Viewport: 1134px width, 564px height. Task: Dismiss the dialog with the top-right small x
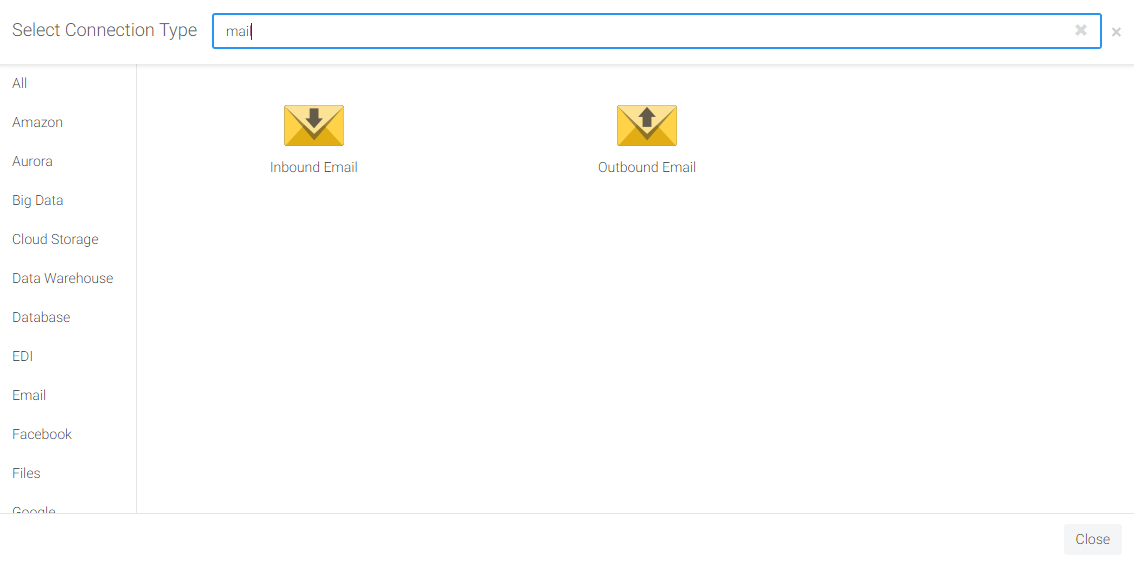click(1116, 33)
